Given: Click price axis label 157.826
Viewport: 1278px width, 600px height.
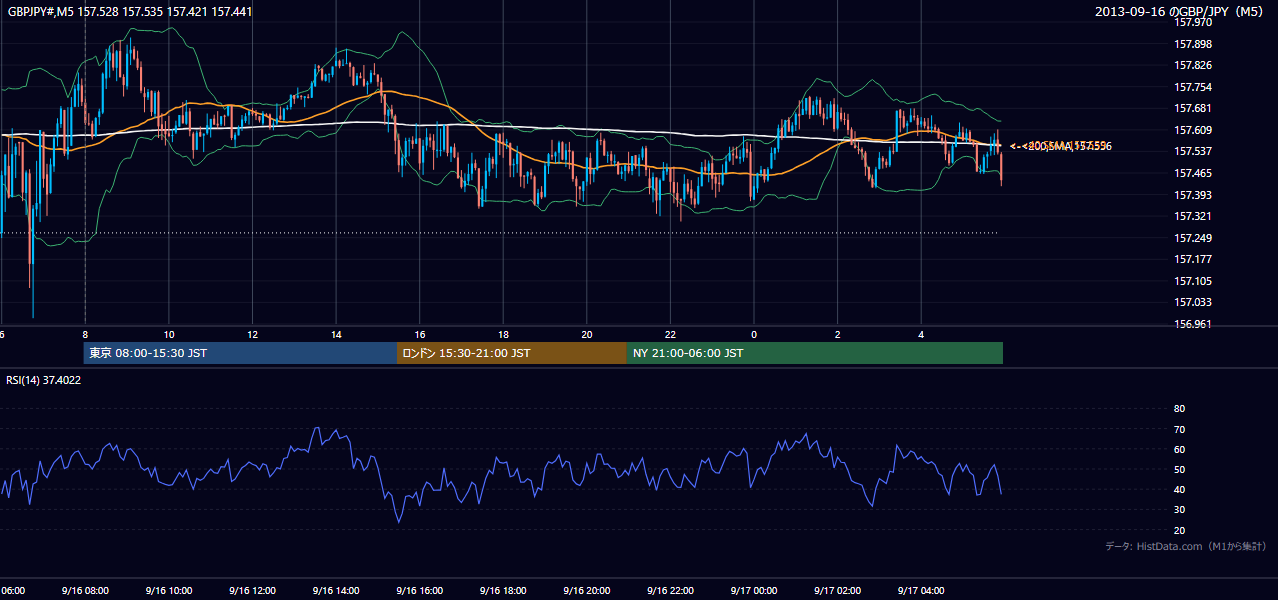Looking at the screenshot, I should (1194, 65).
